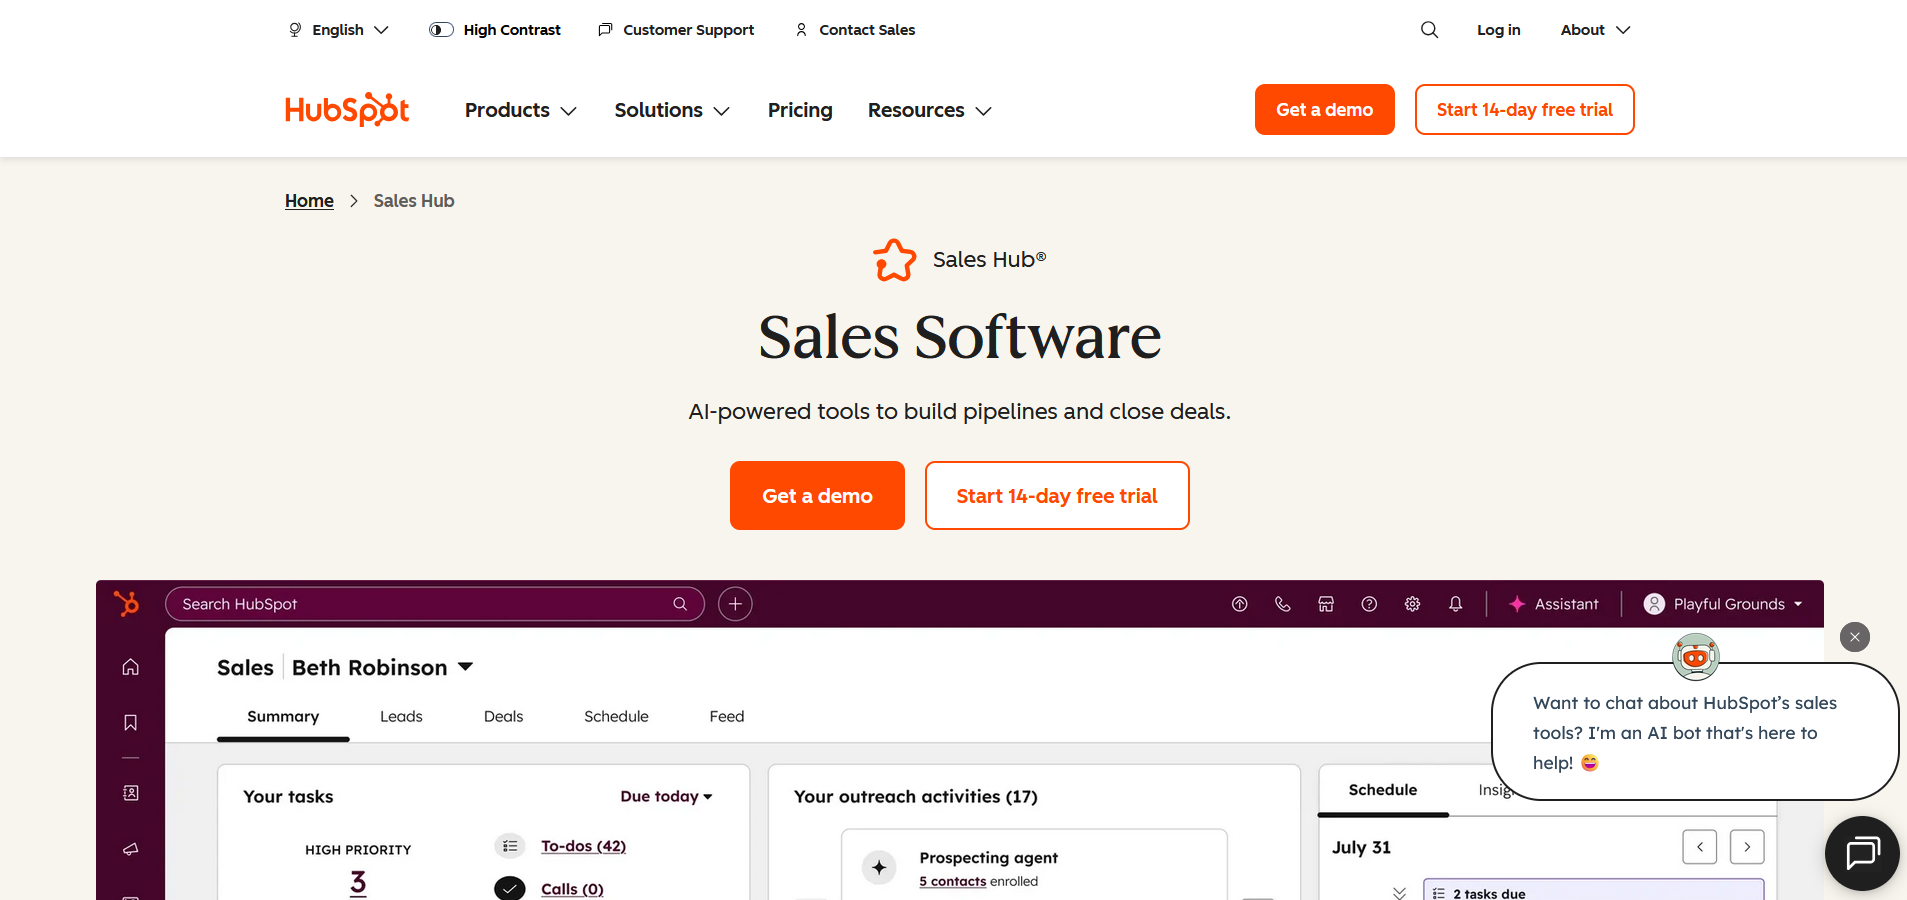Click the search magnifier icon in top bar

[1429, 30]
